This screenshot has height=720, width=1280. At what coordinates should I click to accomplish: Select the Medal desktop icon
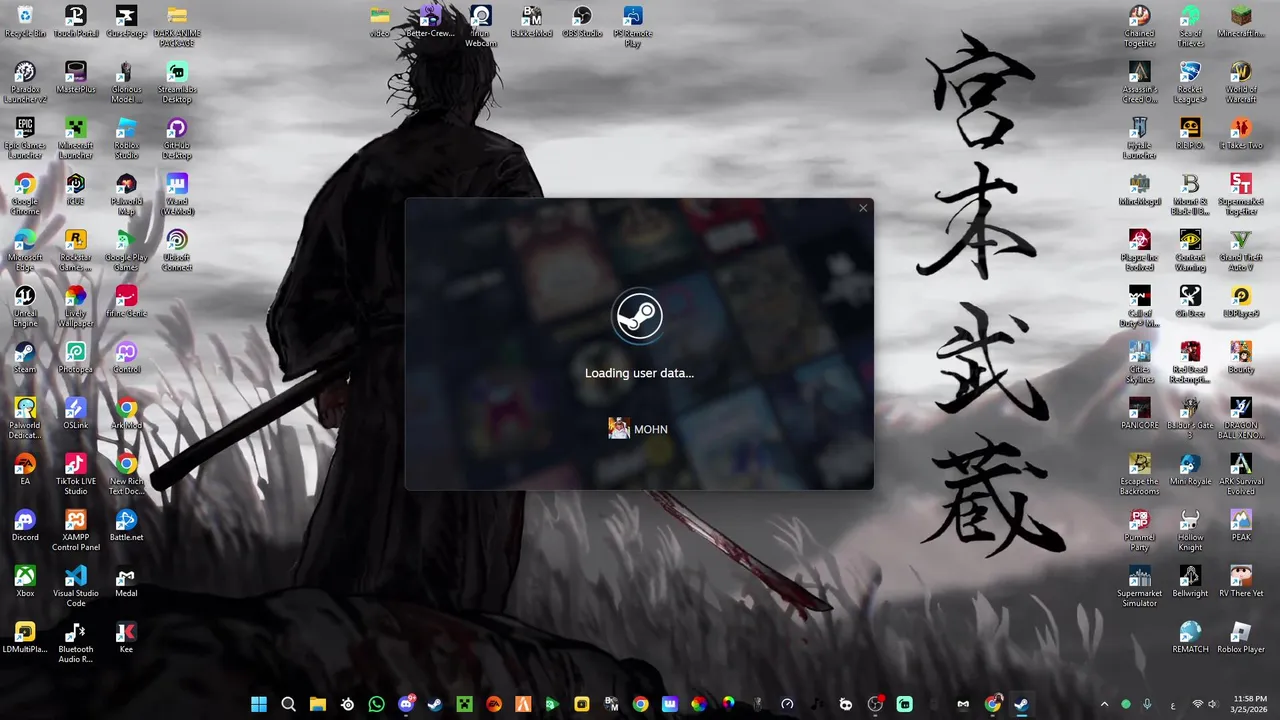coord(126,582)
